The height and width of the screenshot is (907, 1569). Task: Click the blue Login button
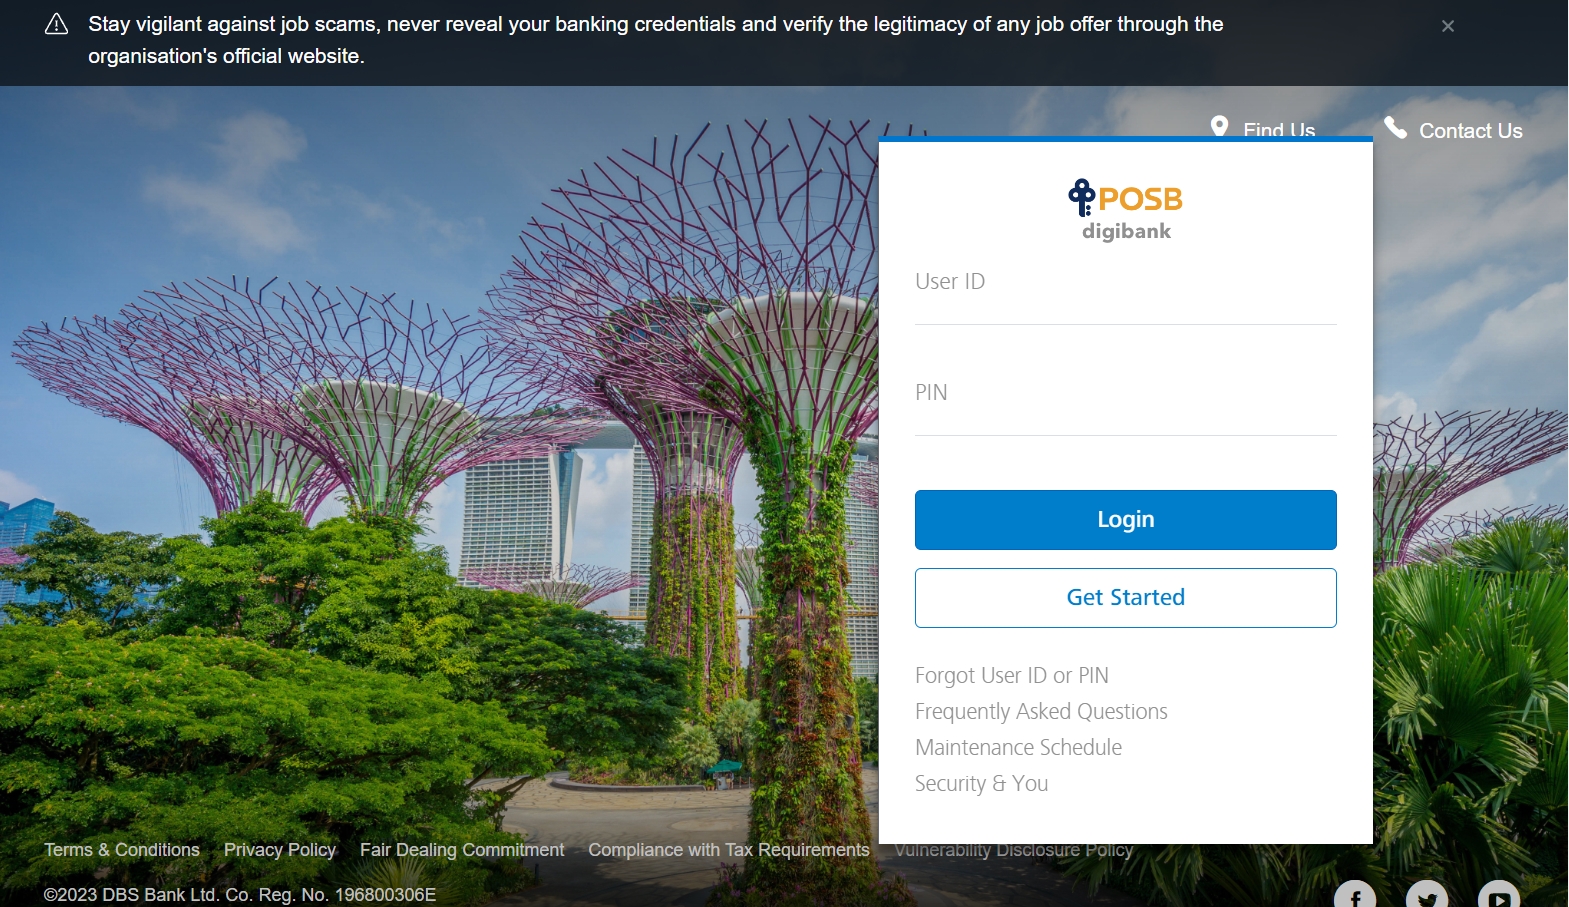pos(1125,520)
